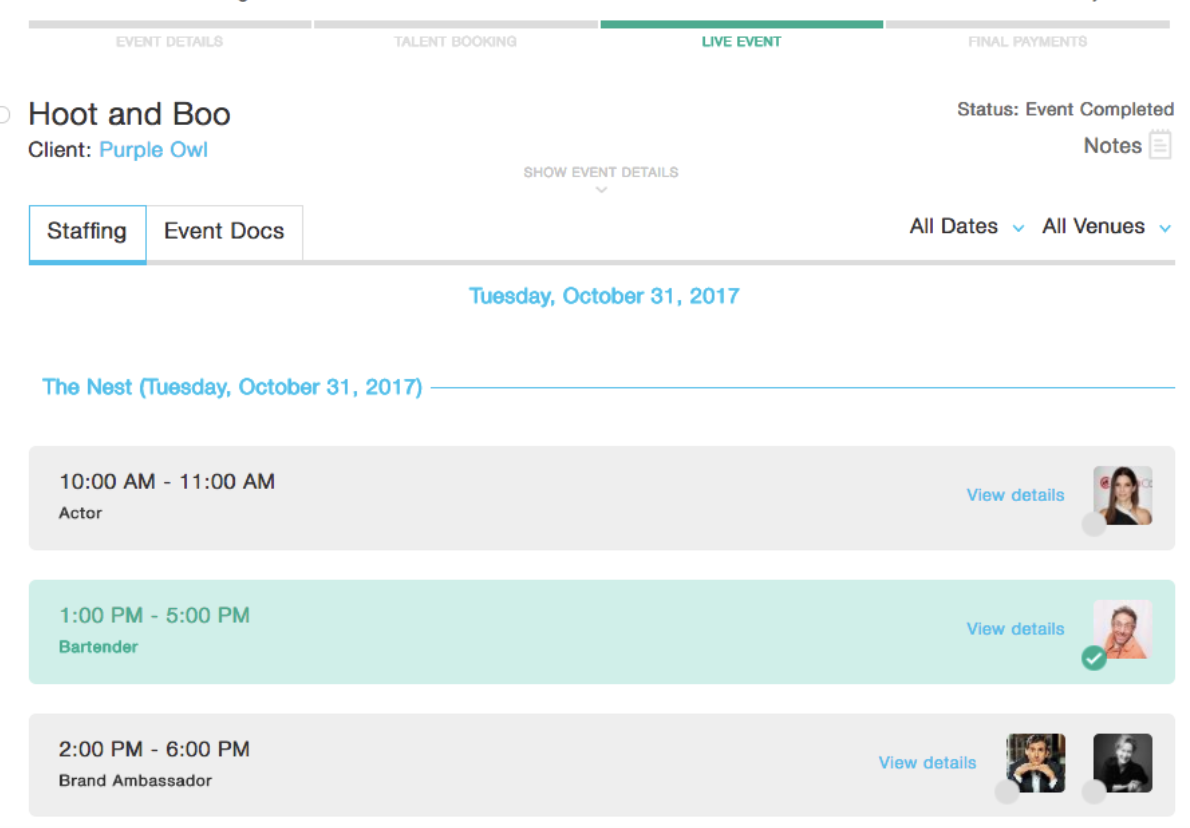Select first Brand Ambassador talent photo
This screenshot has width=1190, height=828.
(x=1036, y=762)
